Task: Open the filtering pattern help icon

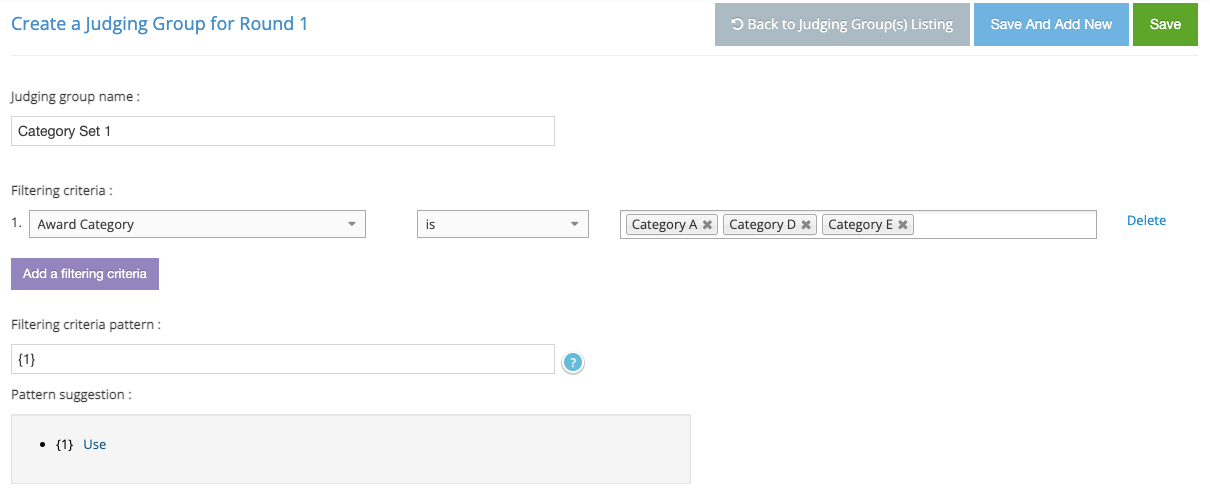Action: 573,362
